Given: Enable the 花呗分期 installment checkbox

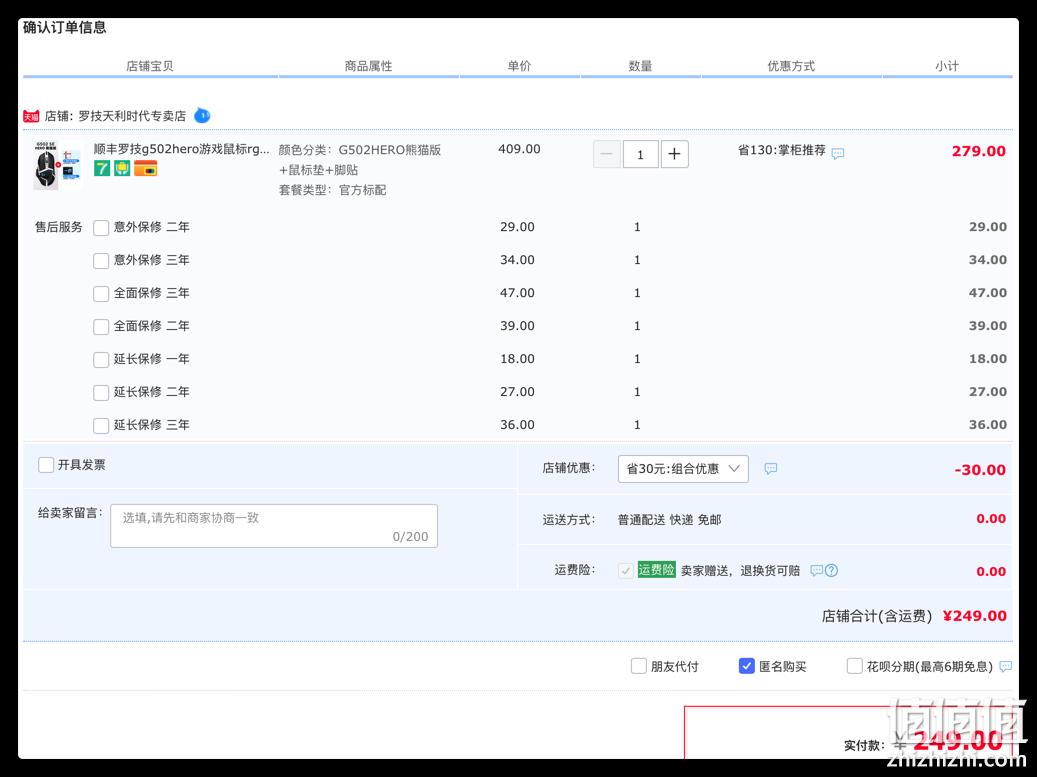Looking at the screenshot, I should 854,666.
